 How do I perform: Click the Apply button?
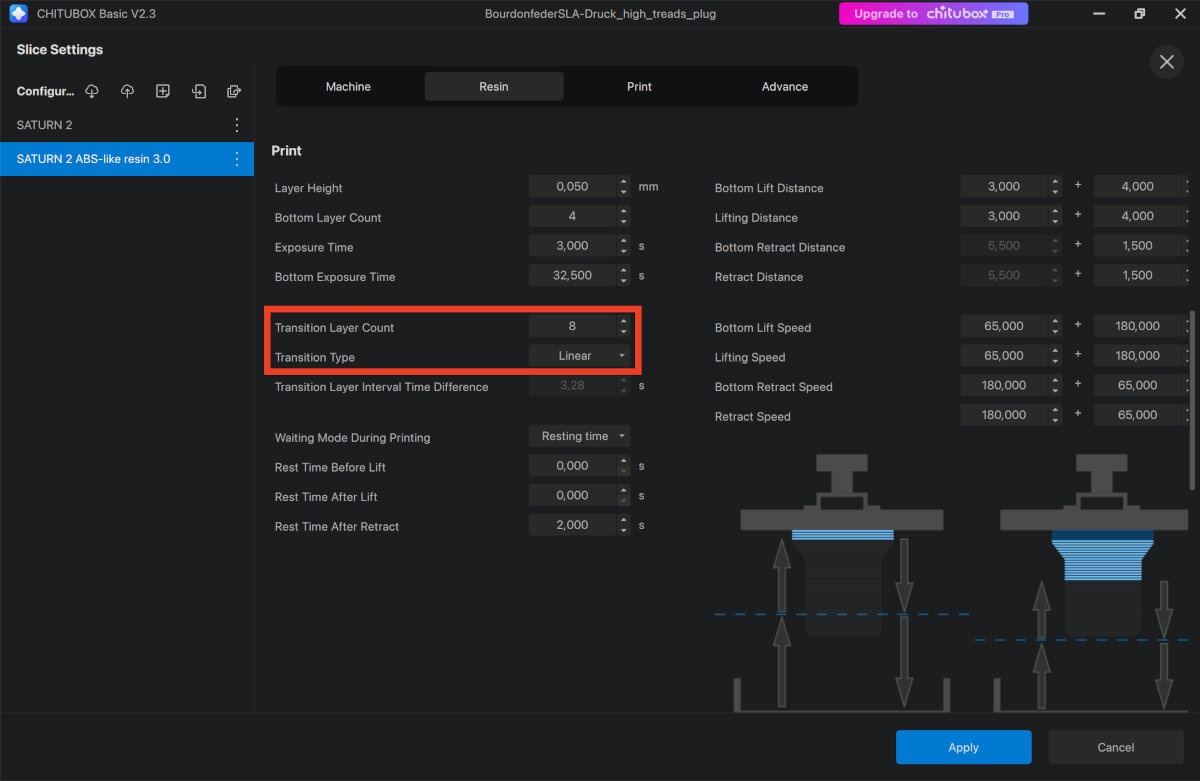click(x=963, y=747)
